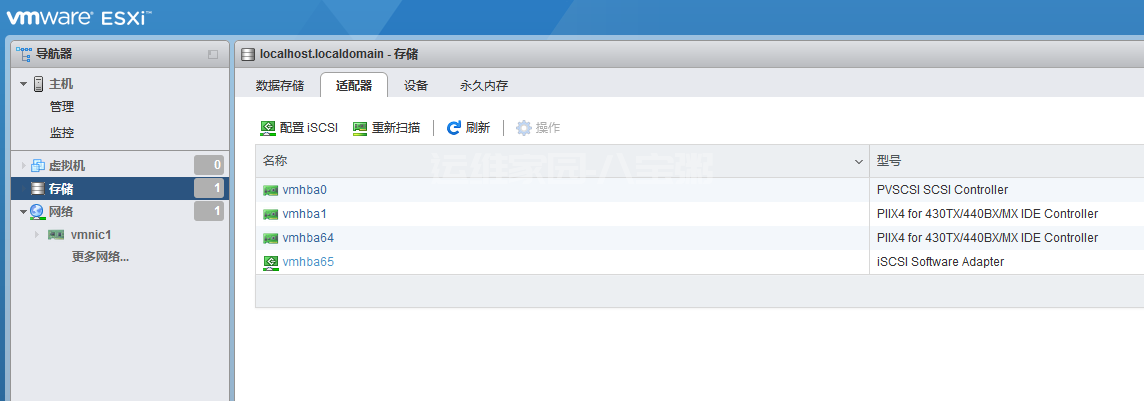Expand the 虚拟机 tree node
Screen dimensions: 1144x401
23,166
